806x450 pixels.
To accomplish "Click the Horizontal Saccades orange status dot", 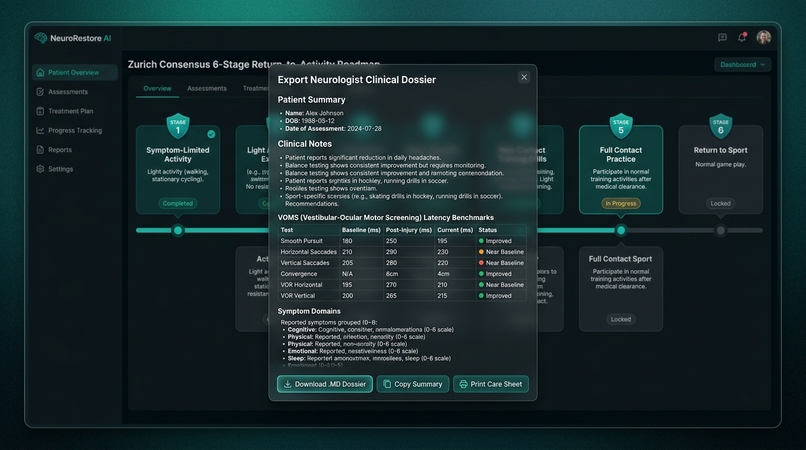I will click(x=481, y=252).
